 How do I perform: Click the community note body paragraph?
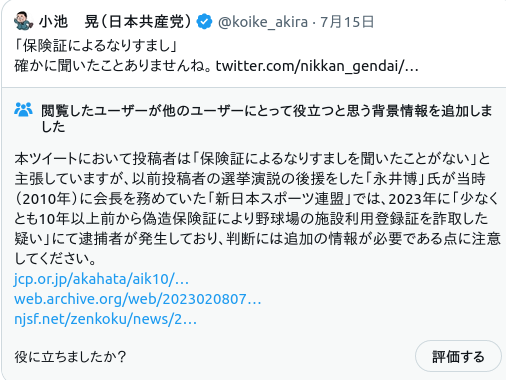(257, 208)
